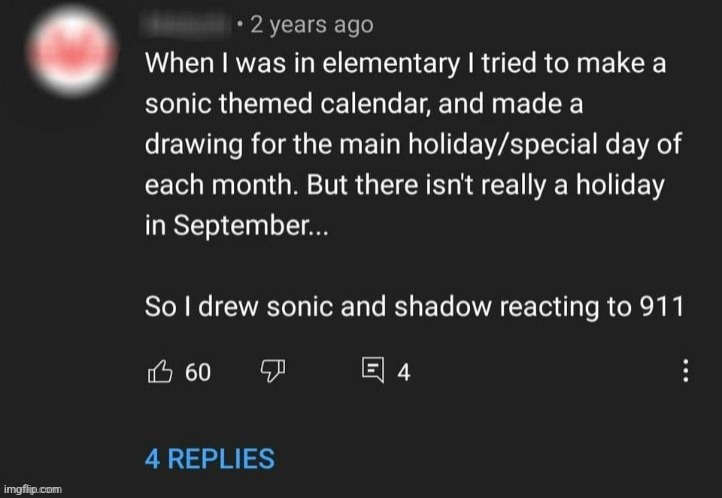
Task: Click the line "So I drew sonic and shadow"
Action: [414, 308]
